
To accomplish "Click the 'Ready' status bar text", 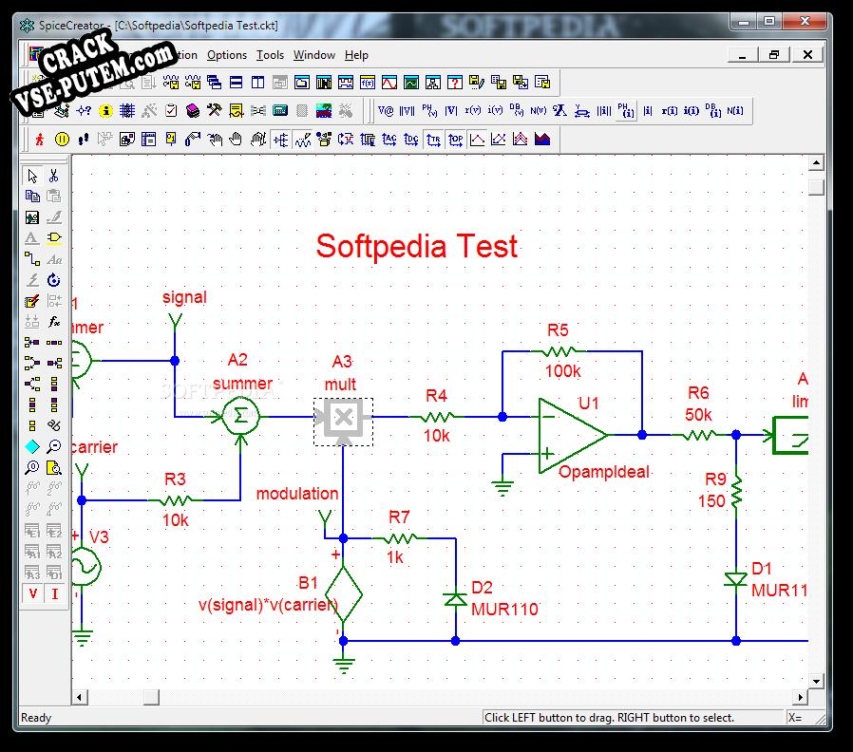I will (36, 718).
